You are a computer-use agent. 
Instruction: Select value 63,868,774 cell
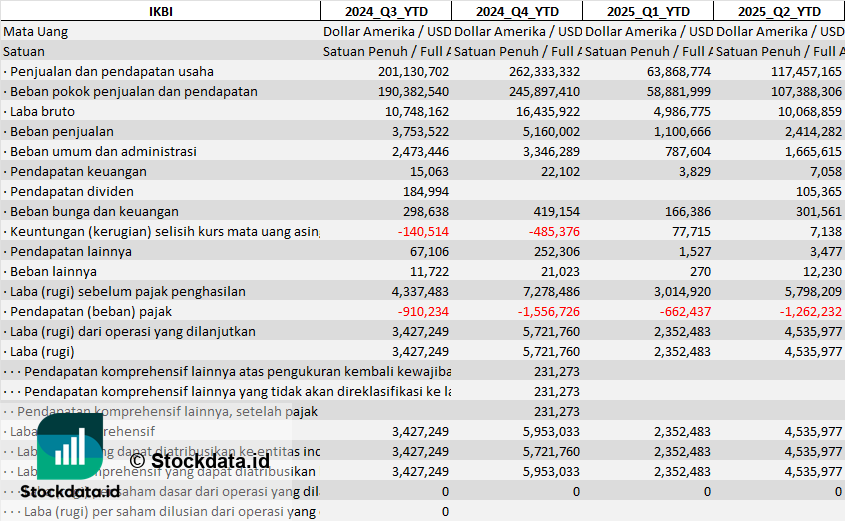coord(678,72)
